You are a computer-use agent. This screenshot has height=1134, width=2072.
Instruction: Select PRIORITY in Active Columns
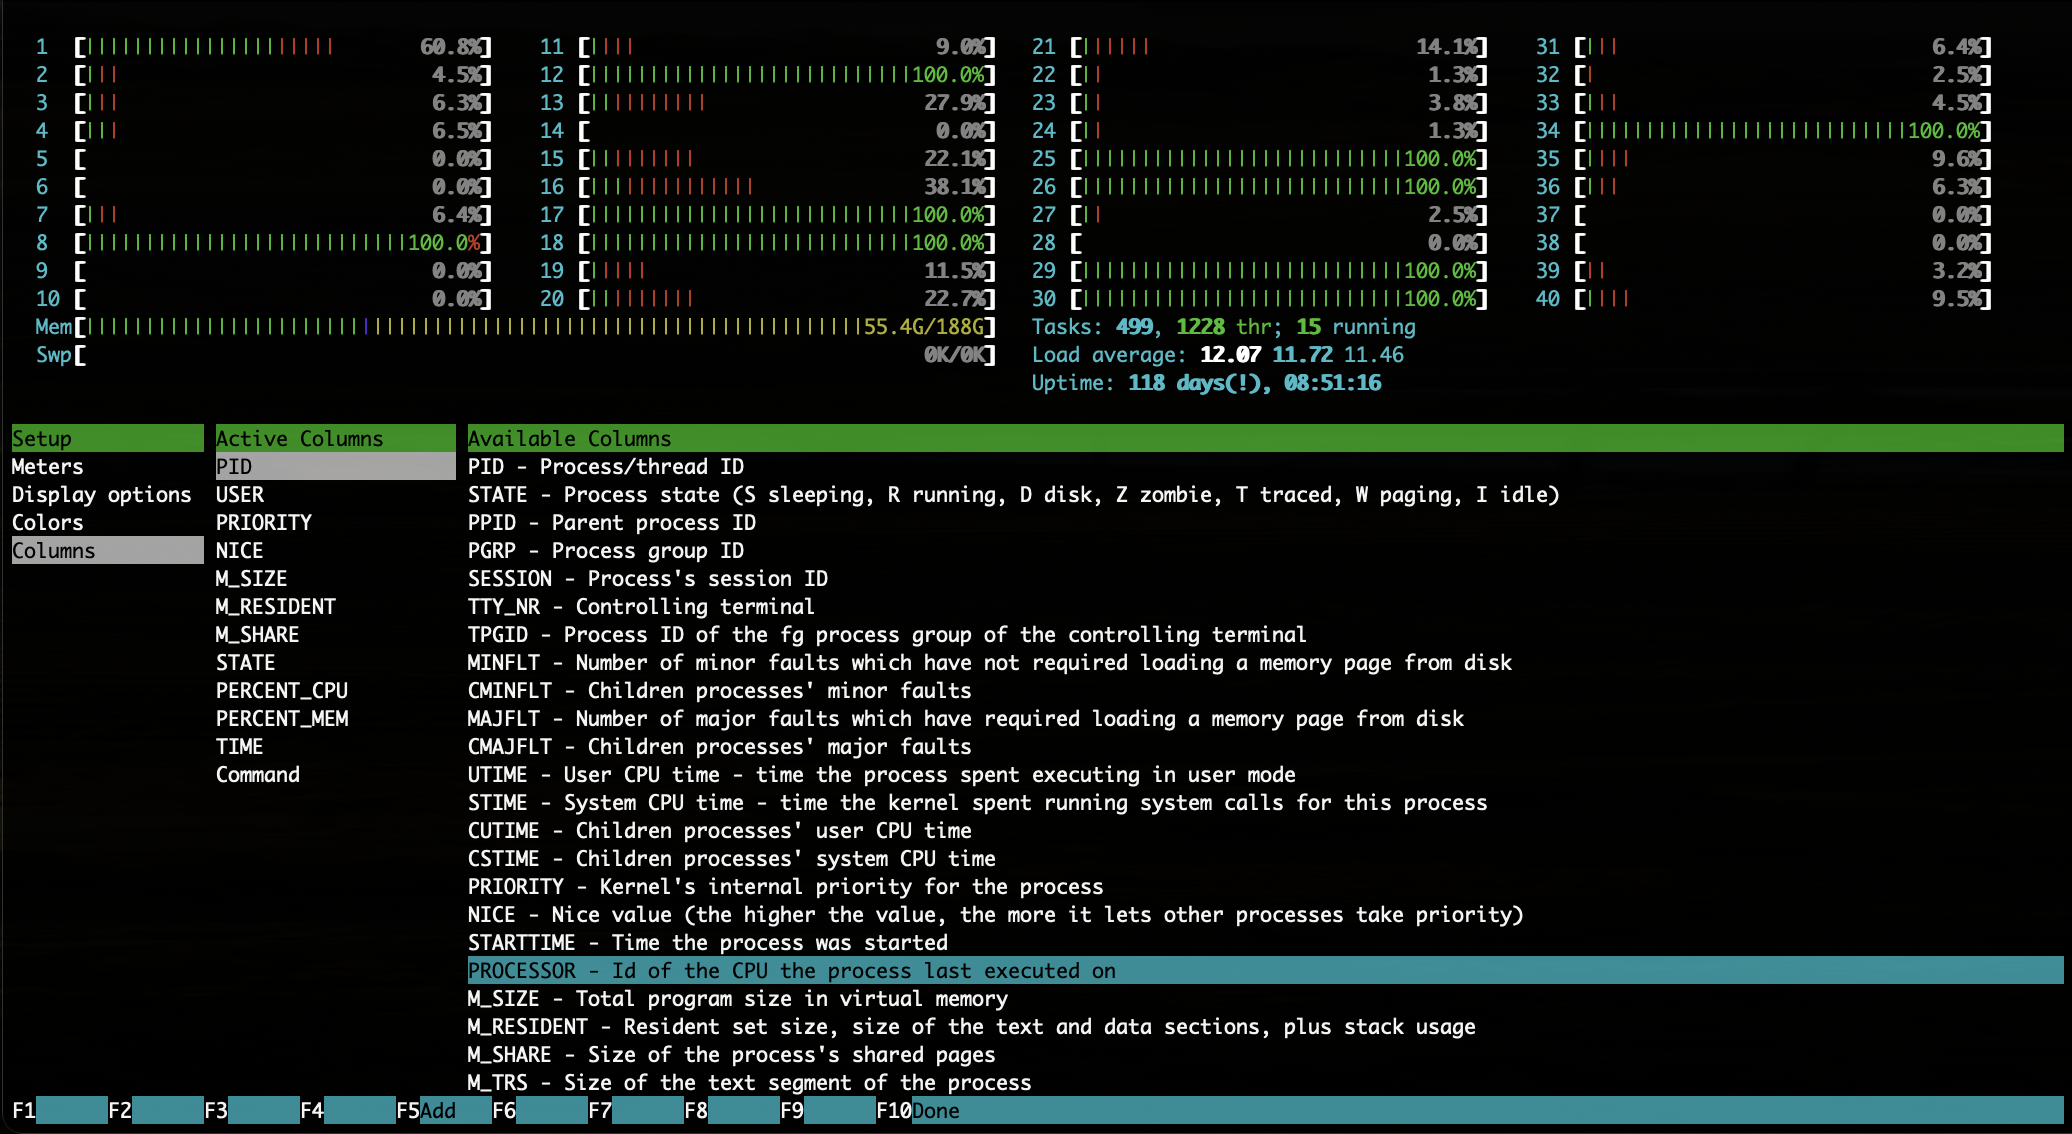coord(262,522)
